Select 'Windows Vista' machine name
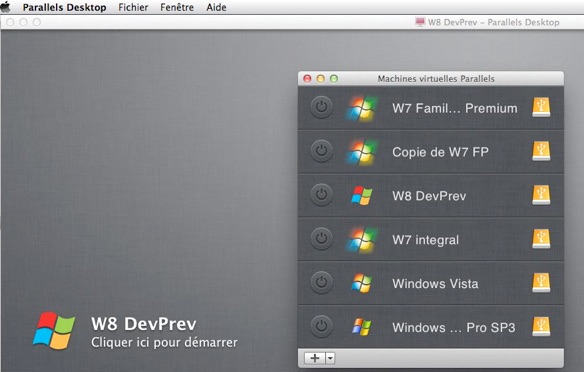The image size is (584, 372). pyautogui.click(x=435, y=284)
